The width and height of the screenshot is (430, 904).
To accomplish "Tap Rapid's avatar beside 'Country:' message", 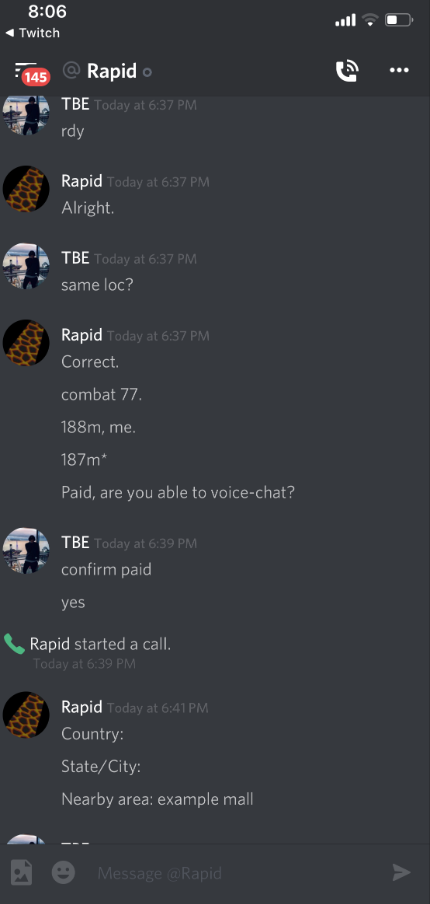I will coord(26,715).
